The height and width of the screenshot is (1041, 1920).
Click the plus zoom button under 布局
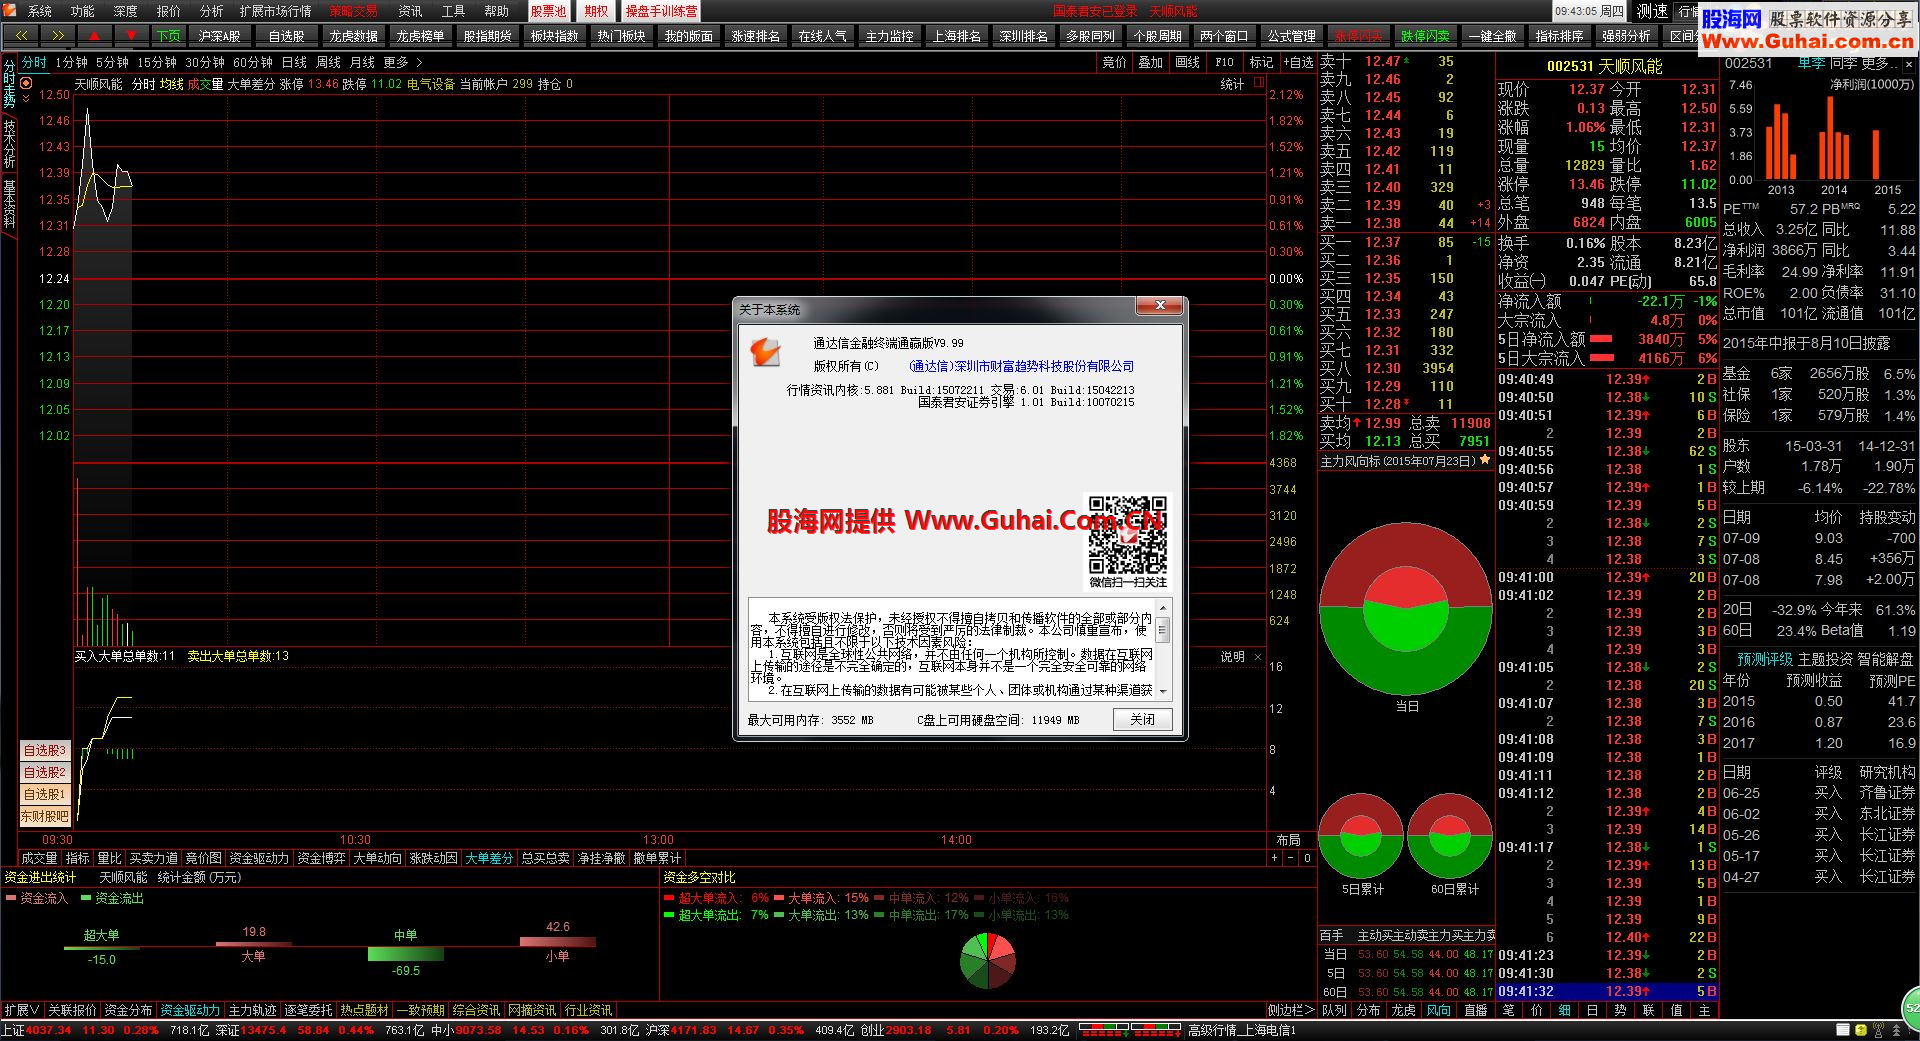tap(1274, 858)
